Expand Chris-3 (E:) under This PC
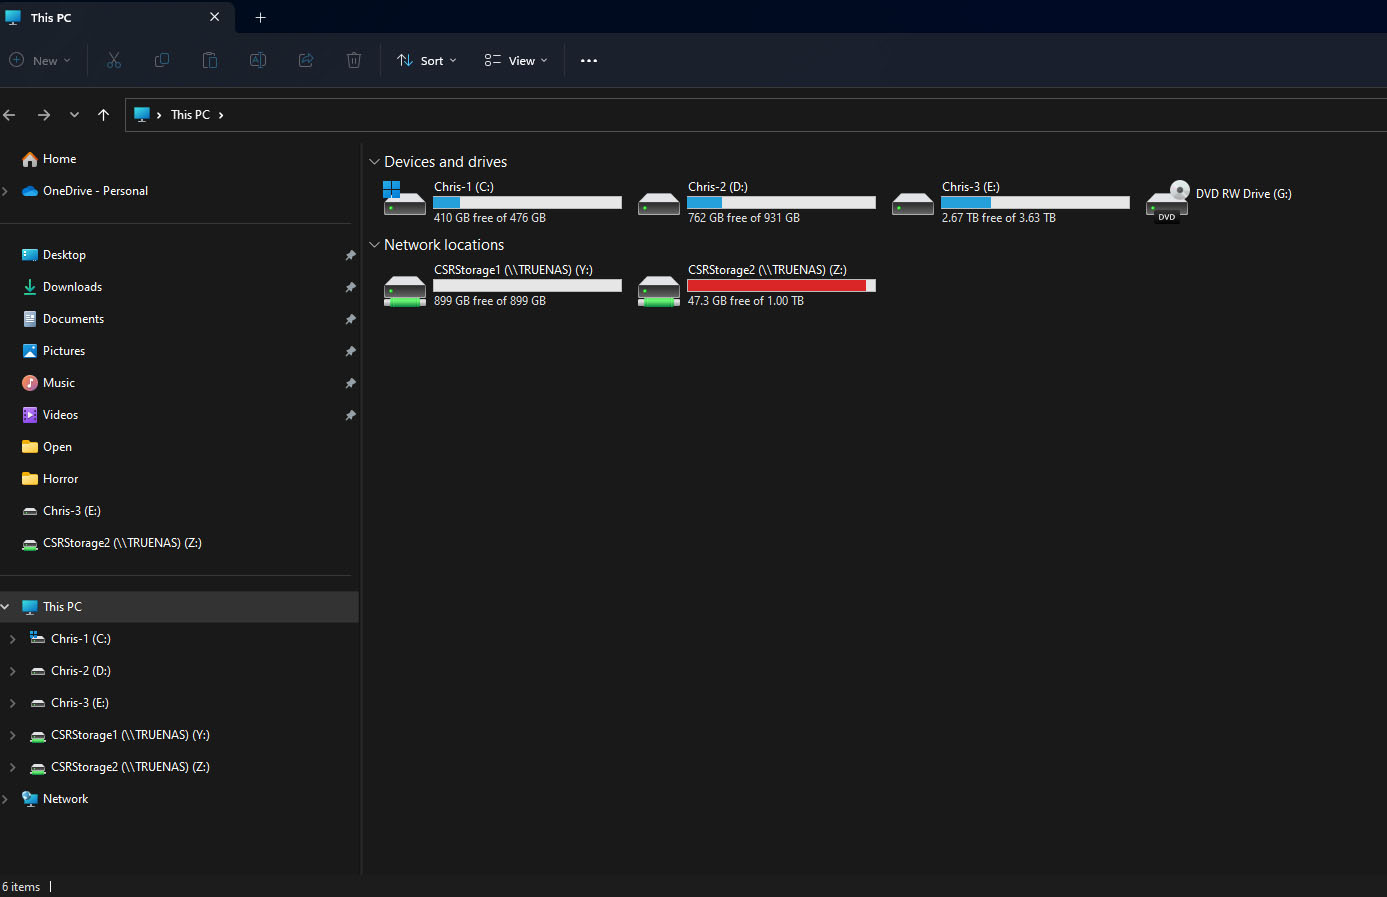Viewport: 1387px width, 897px height. (x=12, y=703)
